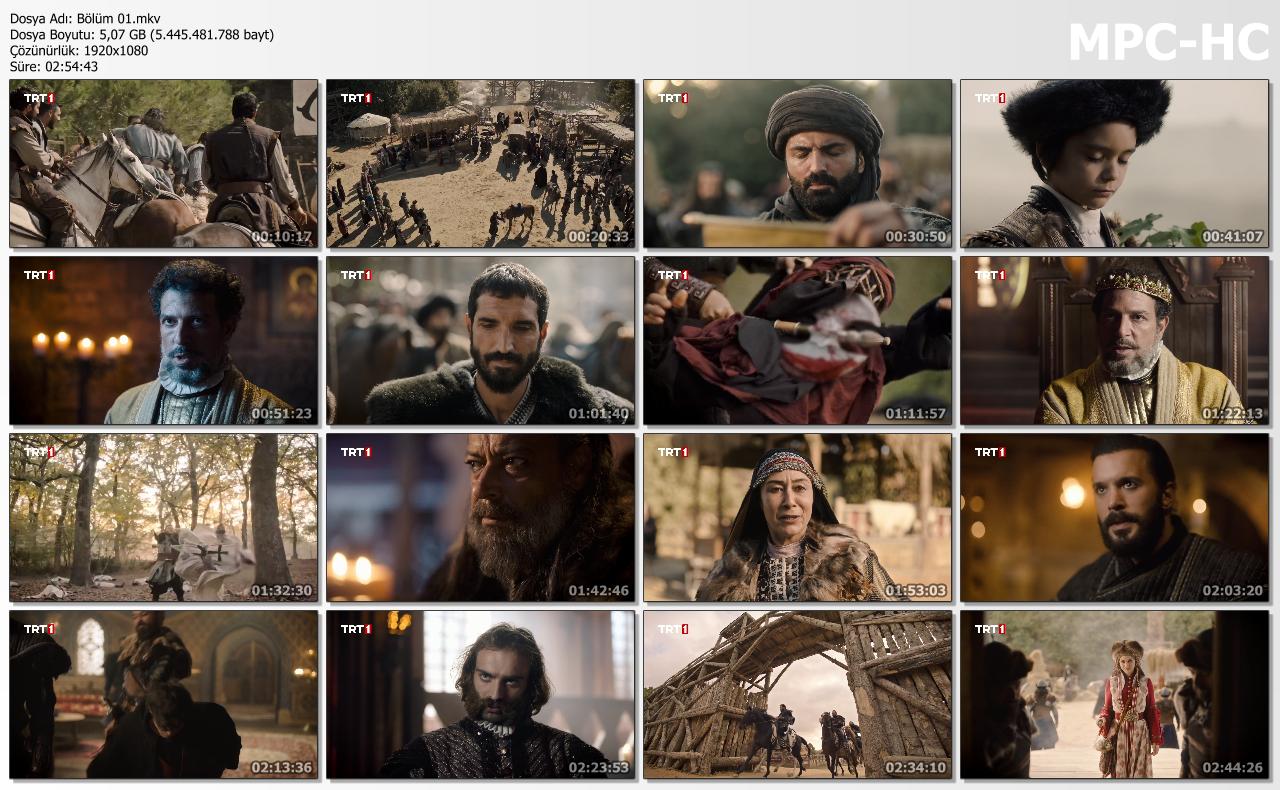Open the thumbnail at timestamp 01:22:13
1280x790 pixels.
[x=1115, y=341]
